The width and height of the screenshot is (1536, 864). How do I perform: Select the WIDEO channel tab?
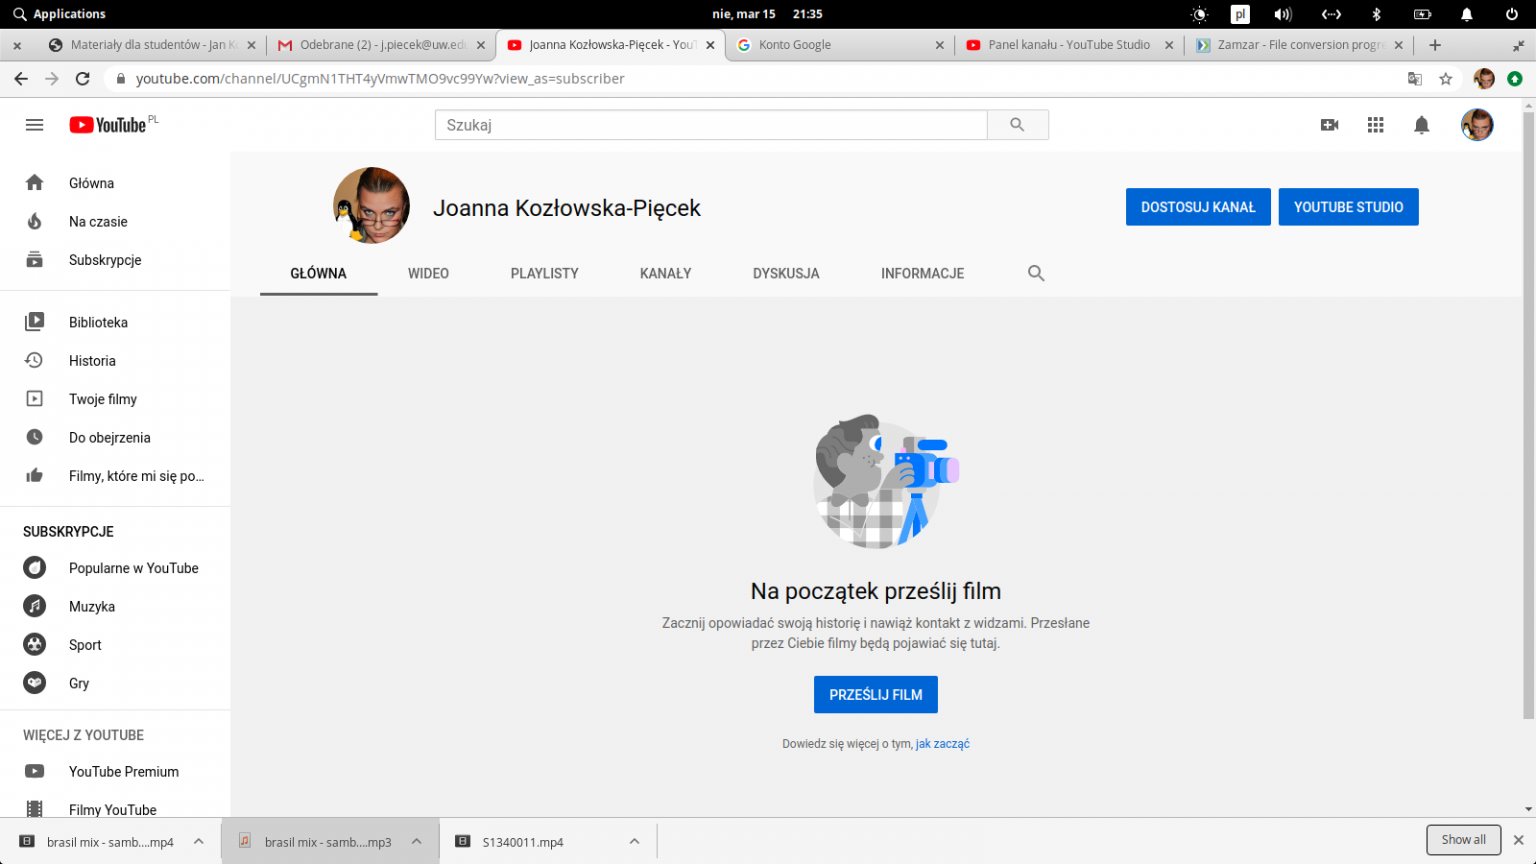(428, 273)
